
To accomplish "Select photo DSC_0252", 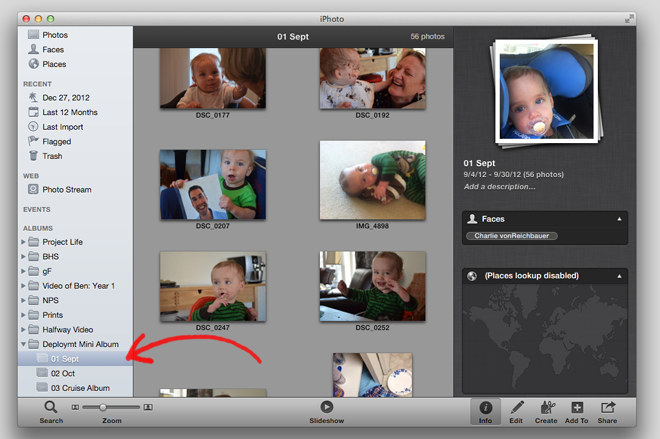I will coord(373,286).
